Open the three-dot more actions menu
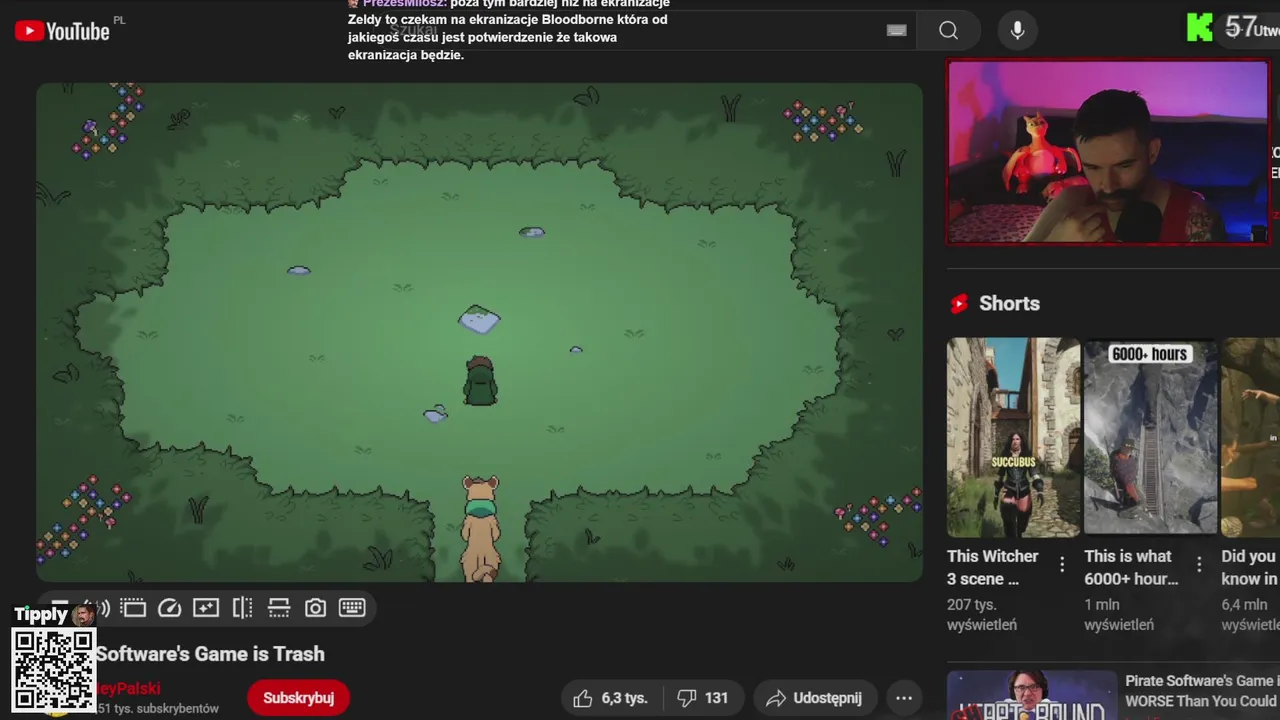 tap(904, 698)
